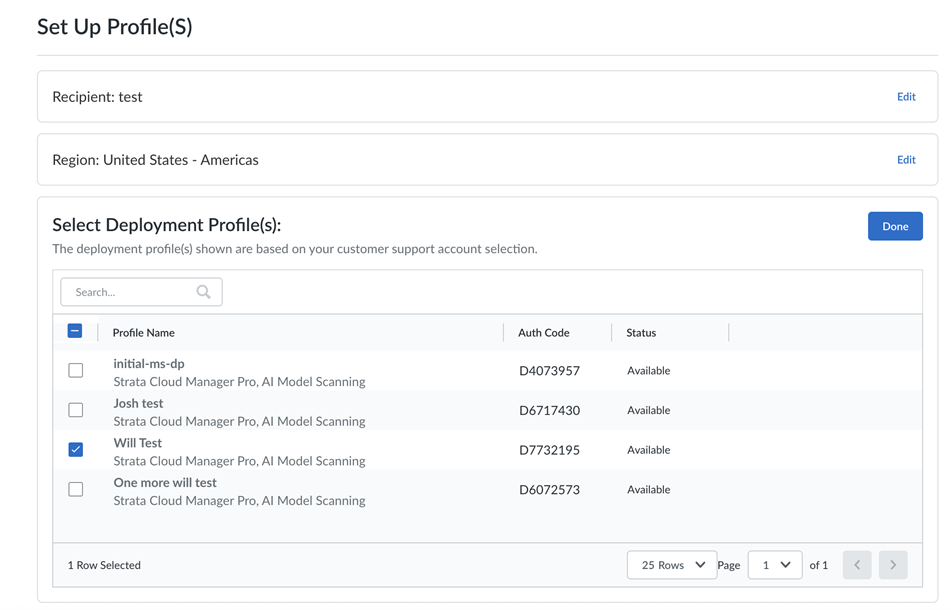The width and height of the screenshot is (951, 610).
Task: Click the search magnifier icon
Action: click(x=203, y=292)
